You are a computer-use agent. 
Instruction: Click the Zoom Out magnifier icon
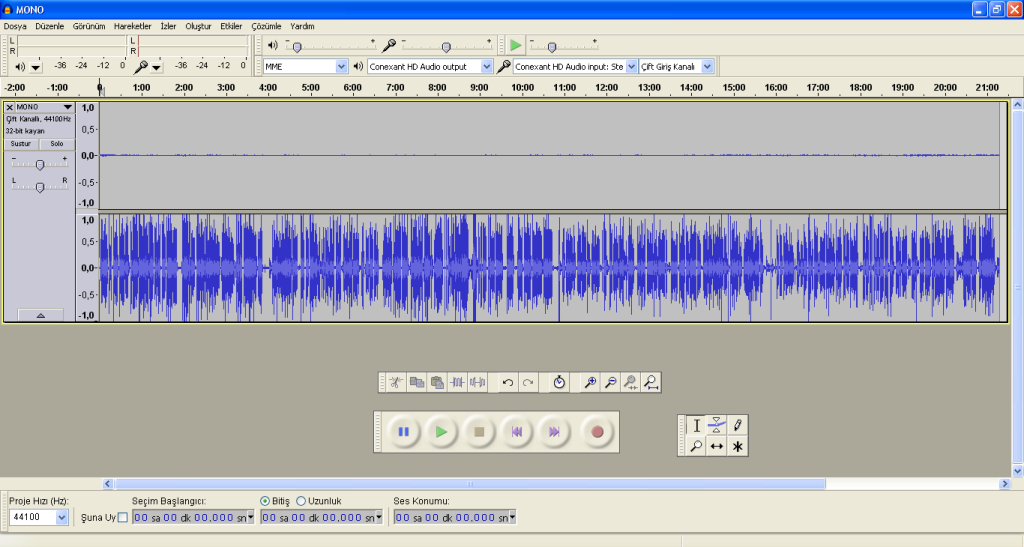610,383
